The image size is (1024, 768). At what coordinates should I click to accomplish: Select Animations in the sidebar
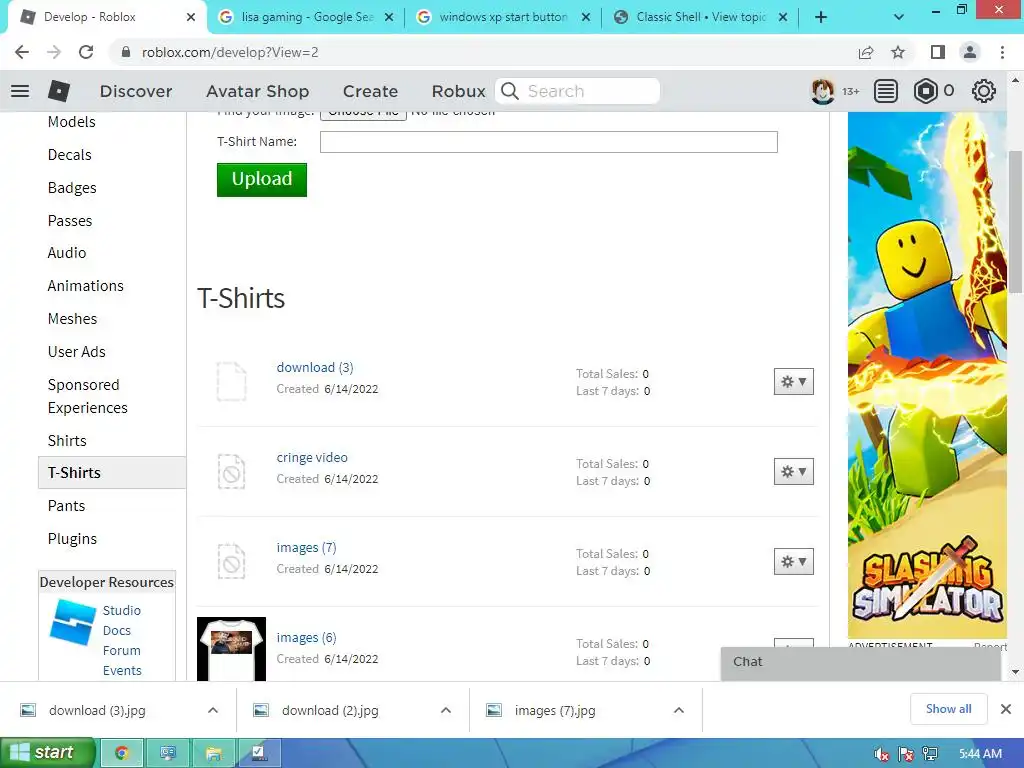click(x=86, y=286)
